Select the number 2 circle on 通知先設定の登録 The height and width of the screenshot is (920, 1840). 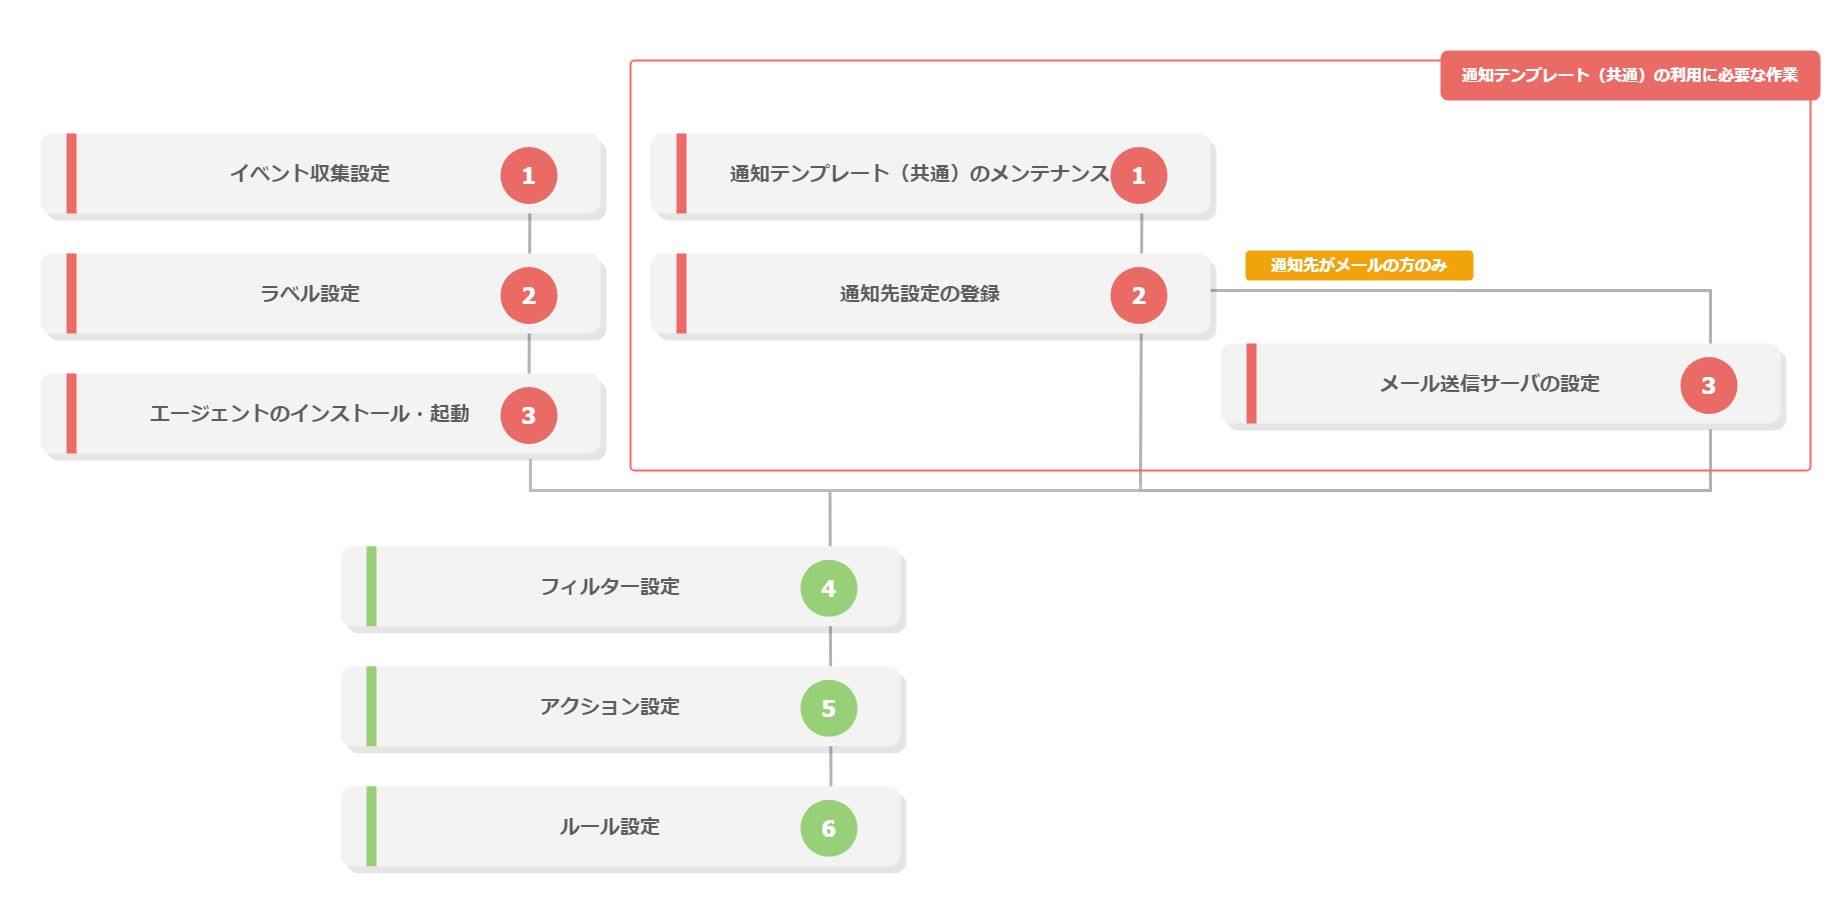1139,295
